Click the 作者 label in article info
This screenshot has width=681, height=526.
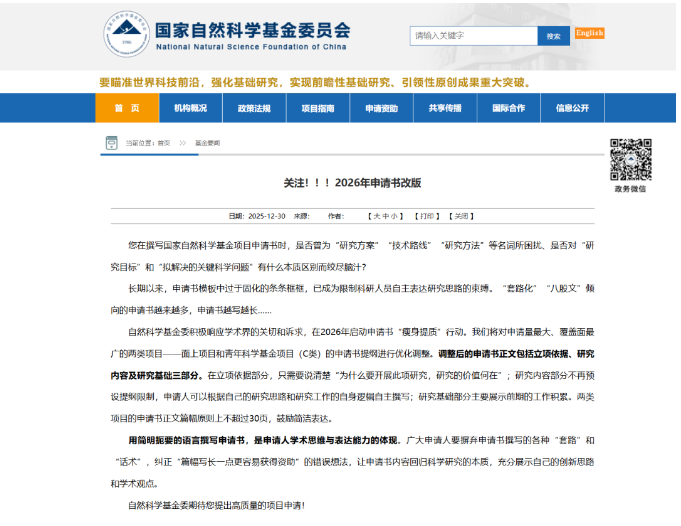pos(335,216)
